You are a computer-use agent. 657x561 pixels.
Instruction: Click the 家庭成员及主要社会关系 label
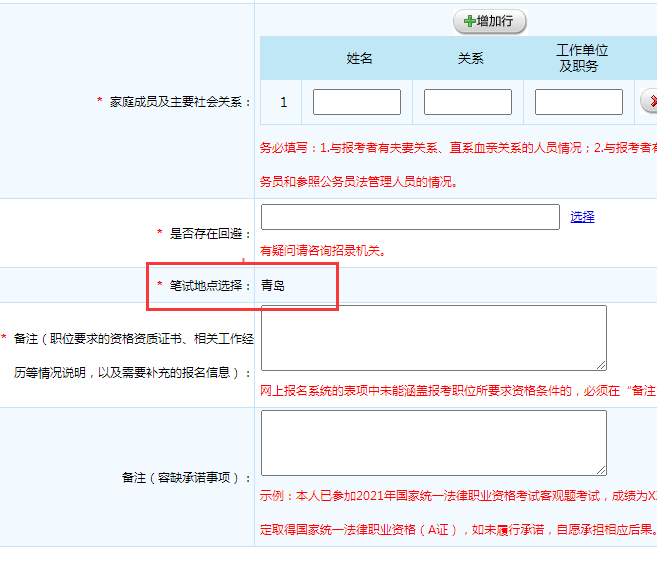click(180, 102)
